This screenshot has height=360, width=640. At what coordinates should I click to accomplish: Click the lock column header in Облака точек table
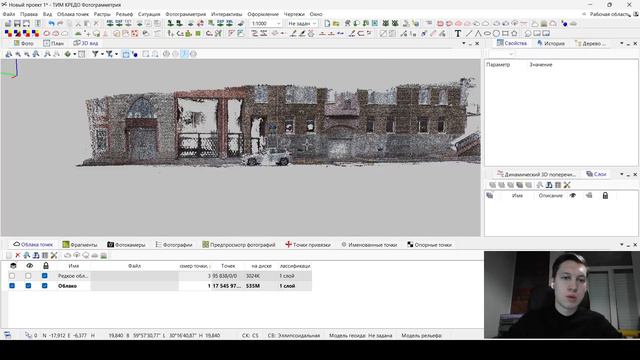(46, 266)
